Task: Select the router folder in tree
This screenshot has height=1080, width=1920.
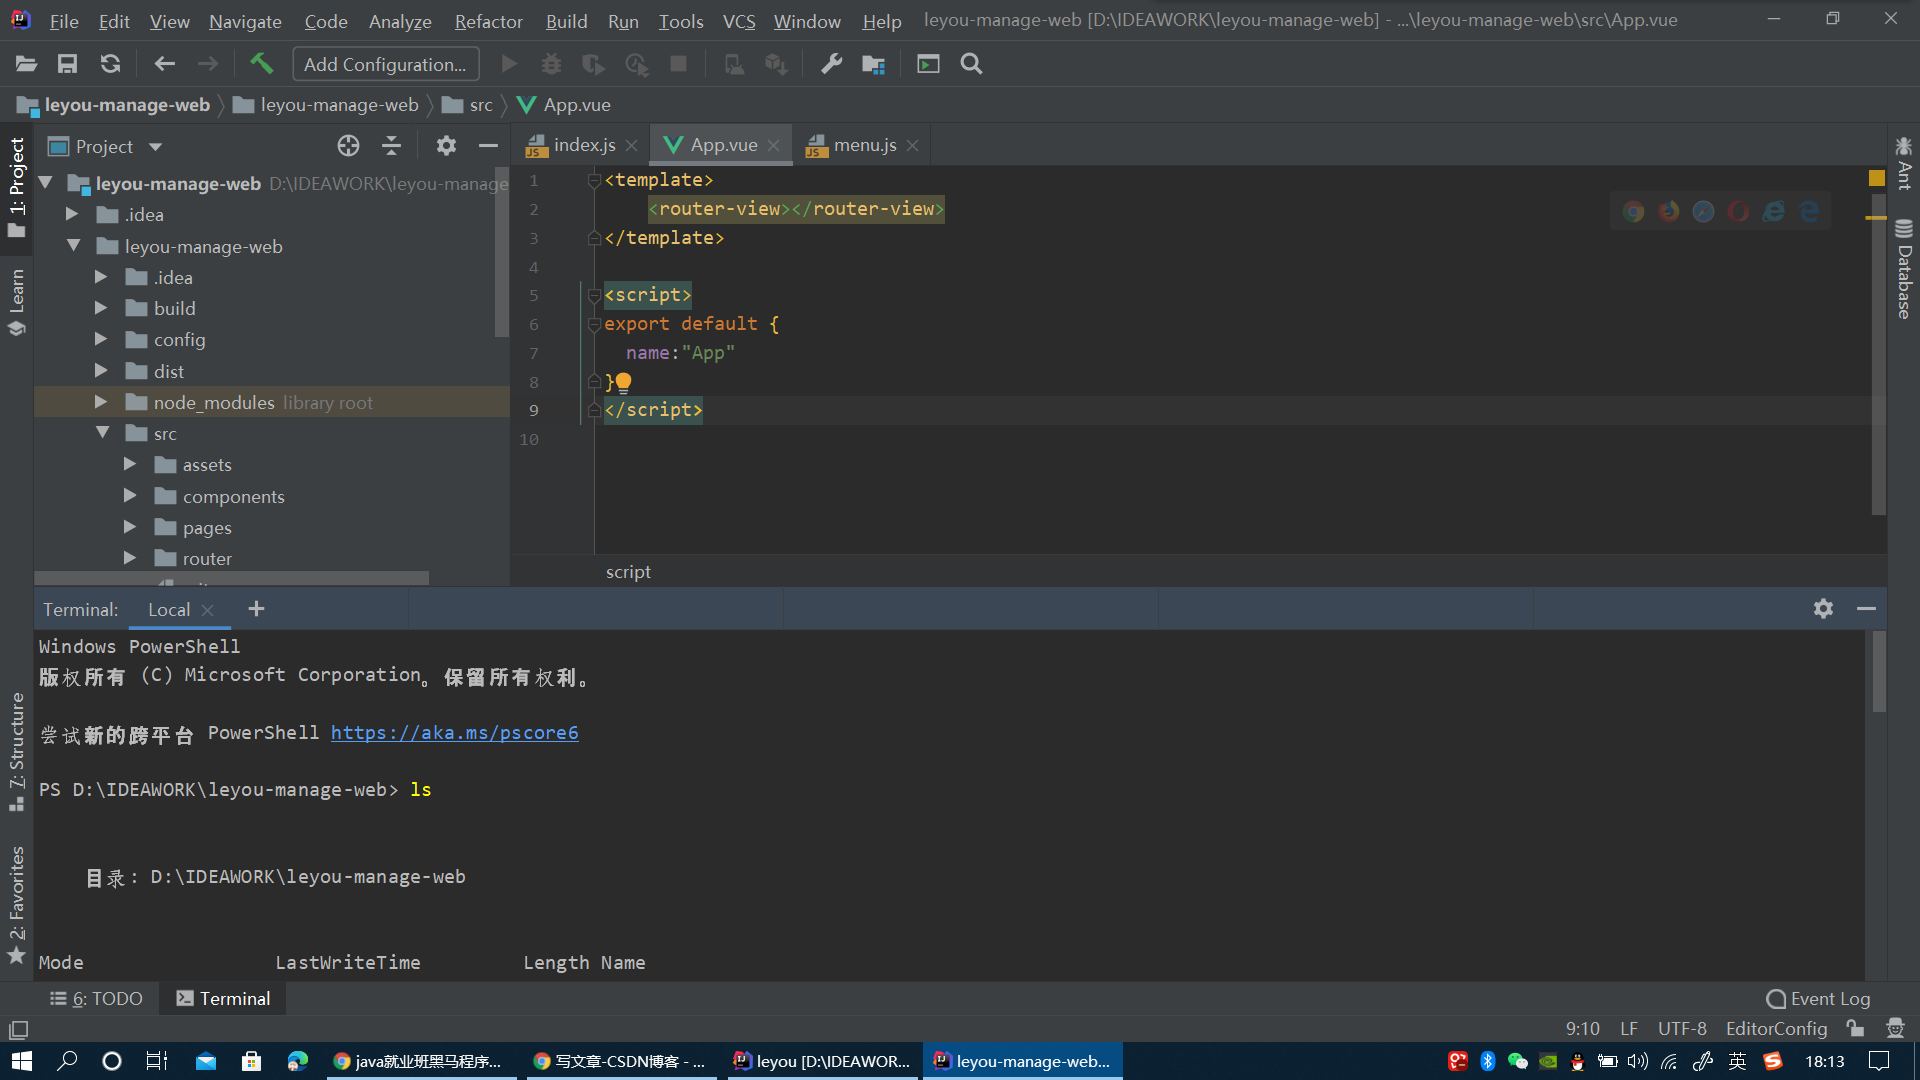Action: pyautogui.click(x=207, y=558)
